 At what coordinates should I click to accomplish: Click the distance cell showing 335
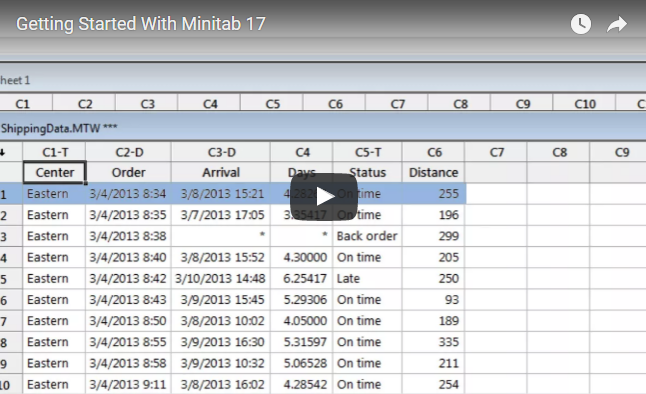tap(433, 342)
